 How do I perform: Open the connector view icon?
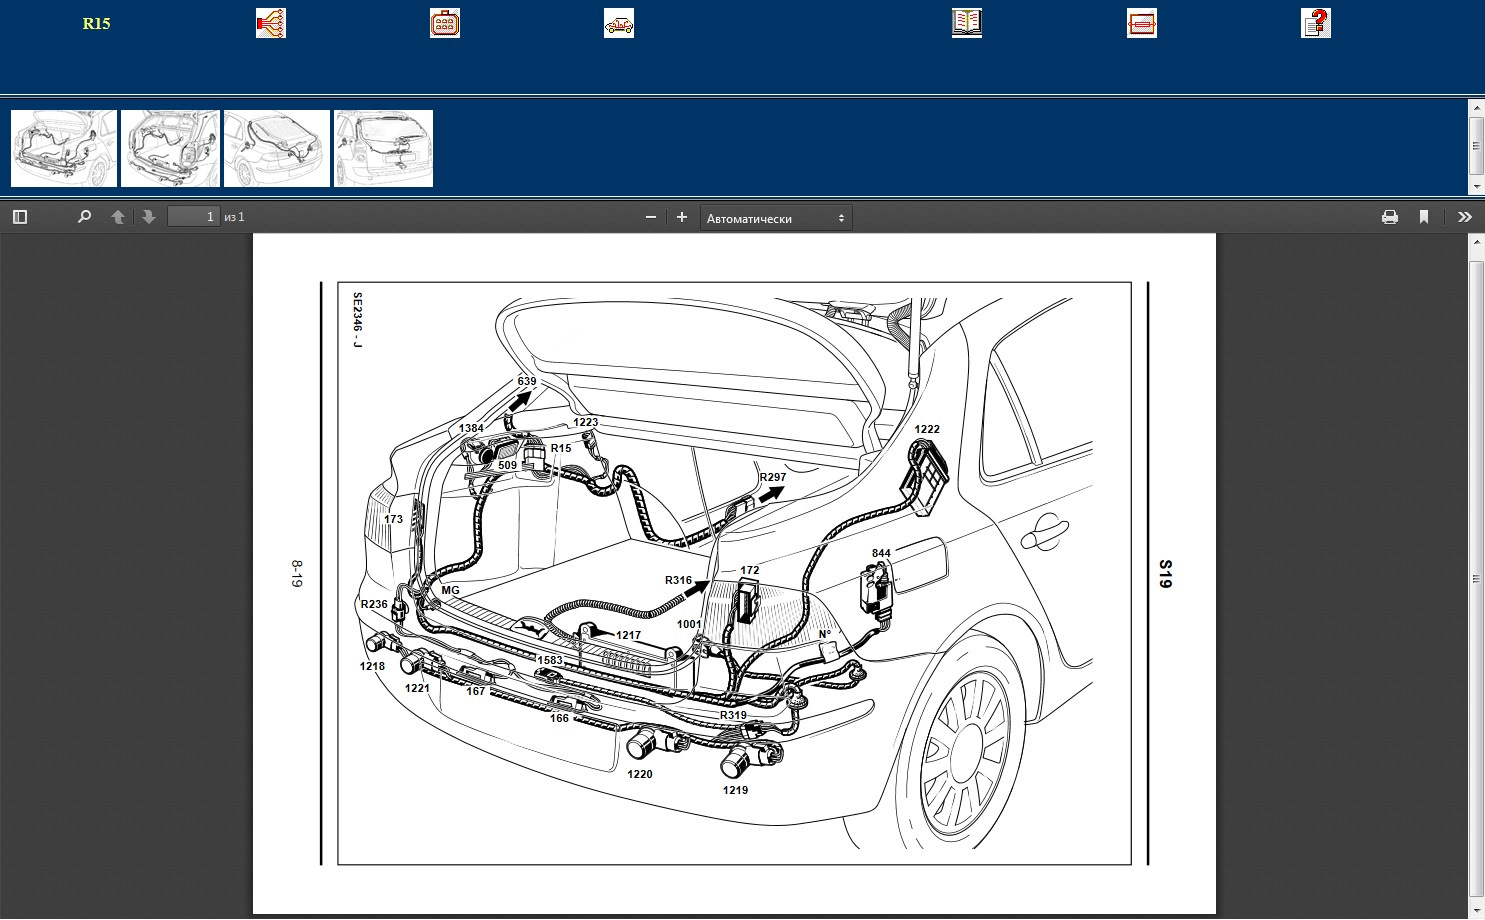pos(445,23)
